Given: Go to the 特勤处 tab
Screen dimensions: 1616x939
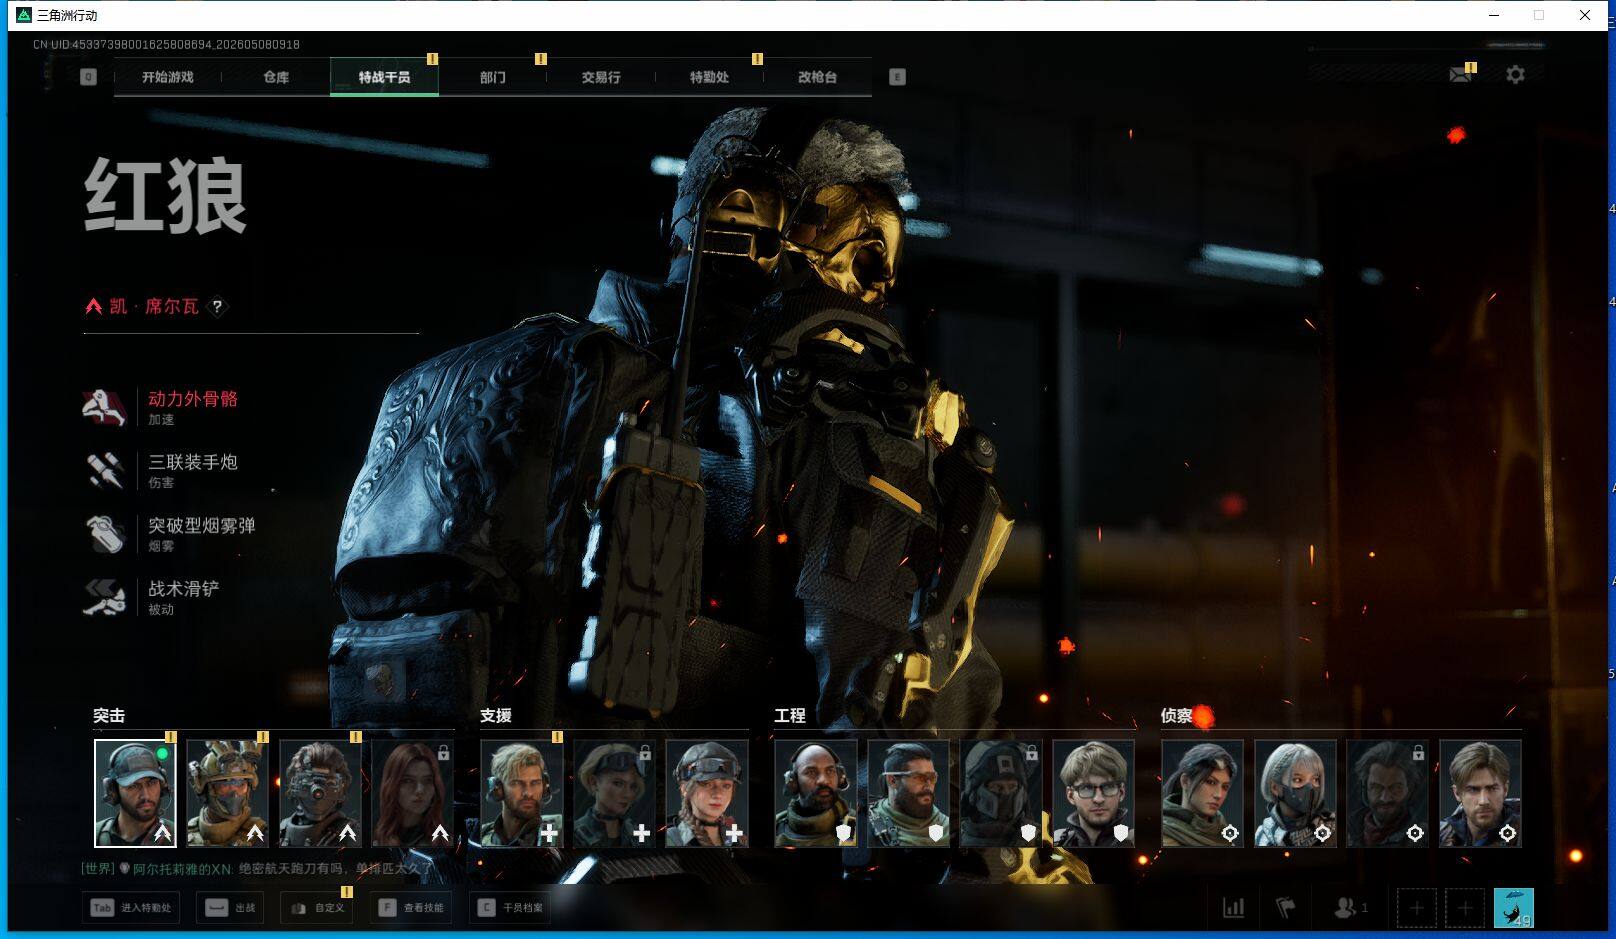Looking at the screenshot, I should (x=709, y=77).
